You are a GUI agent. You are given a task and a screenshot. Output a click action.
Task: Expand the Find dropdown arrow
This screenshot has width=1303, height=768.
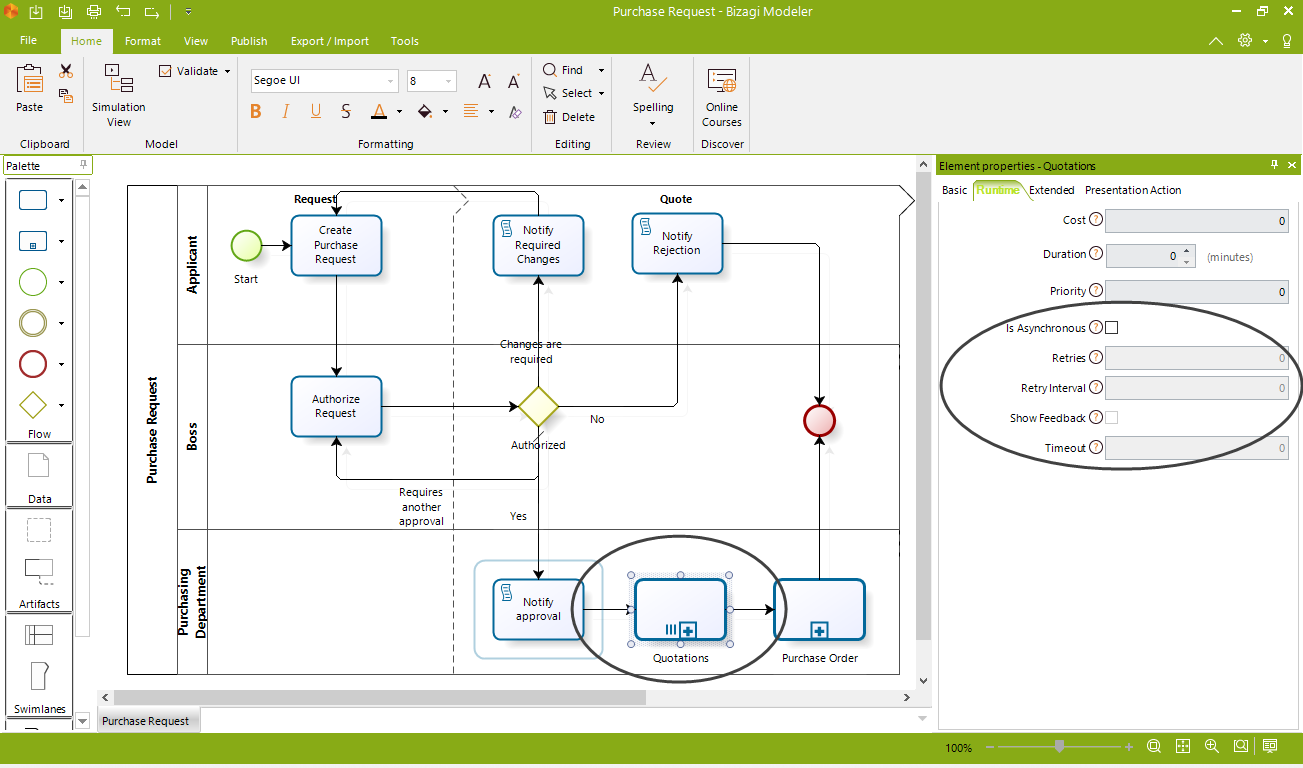coord(601,70)
